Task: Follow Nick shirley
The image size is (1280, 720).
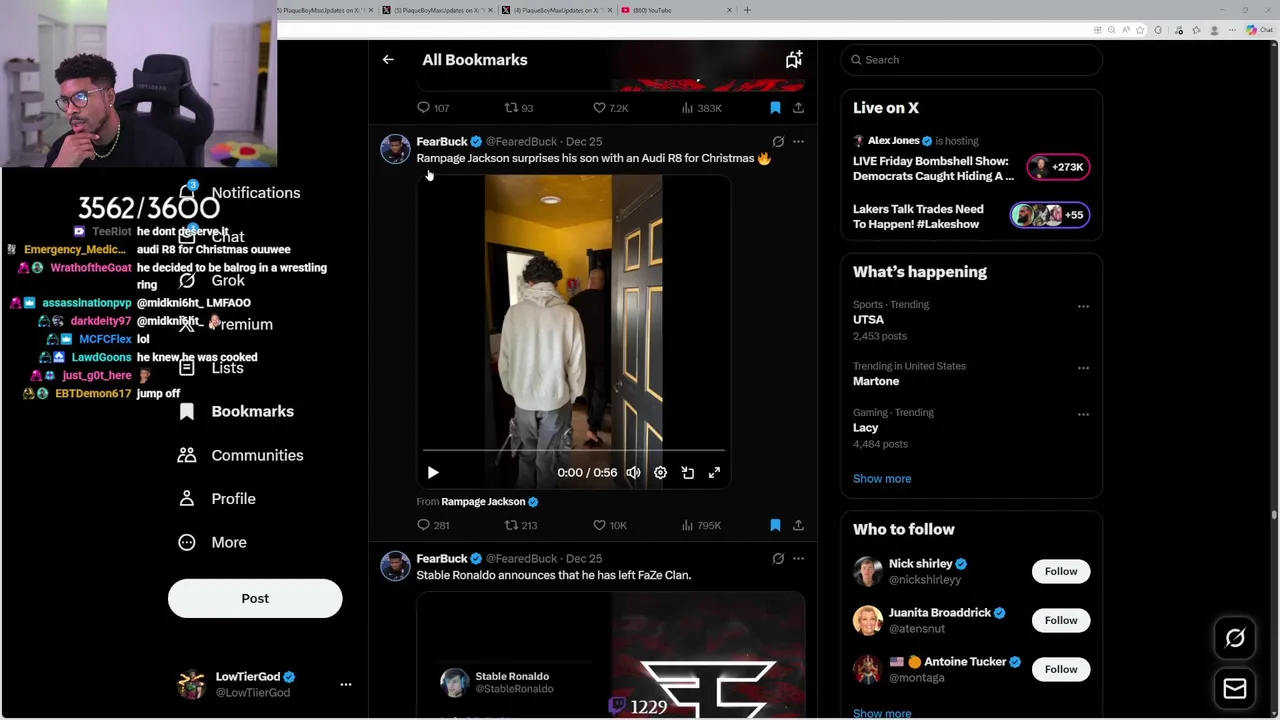Action: [1061, 571]
